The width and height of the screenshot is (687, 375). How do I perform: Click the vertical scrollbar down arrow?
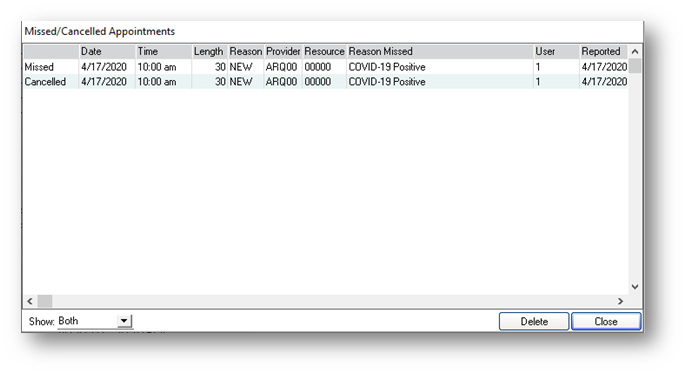click(635, 287)
